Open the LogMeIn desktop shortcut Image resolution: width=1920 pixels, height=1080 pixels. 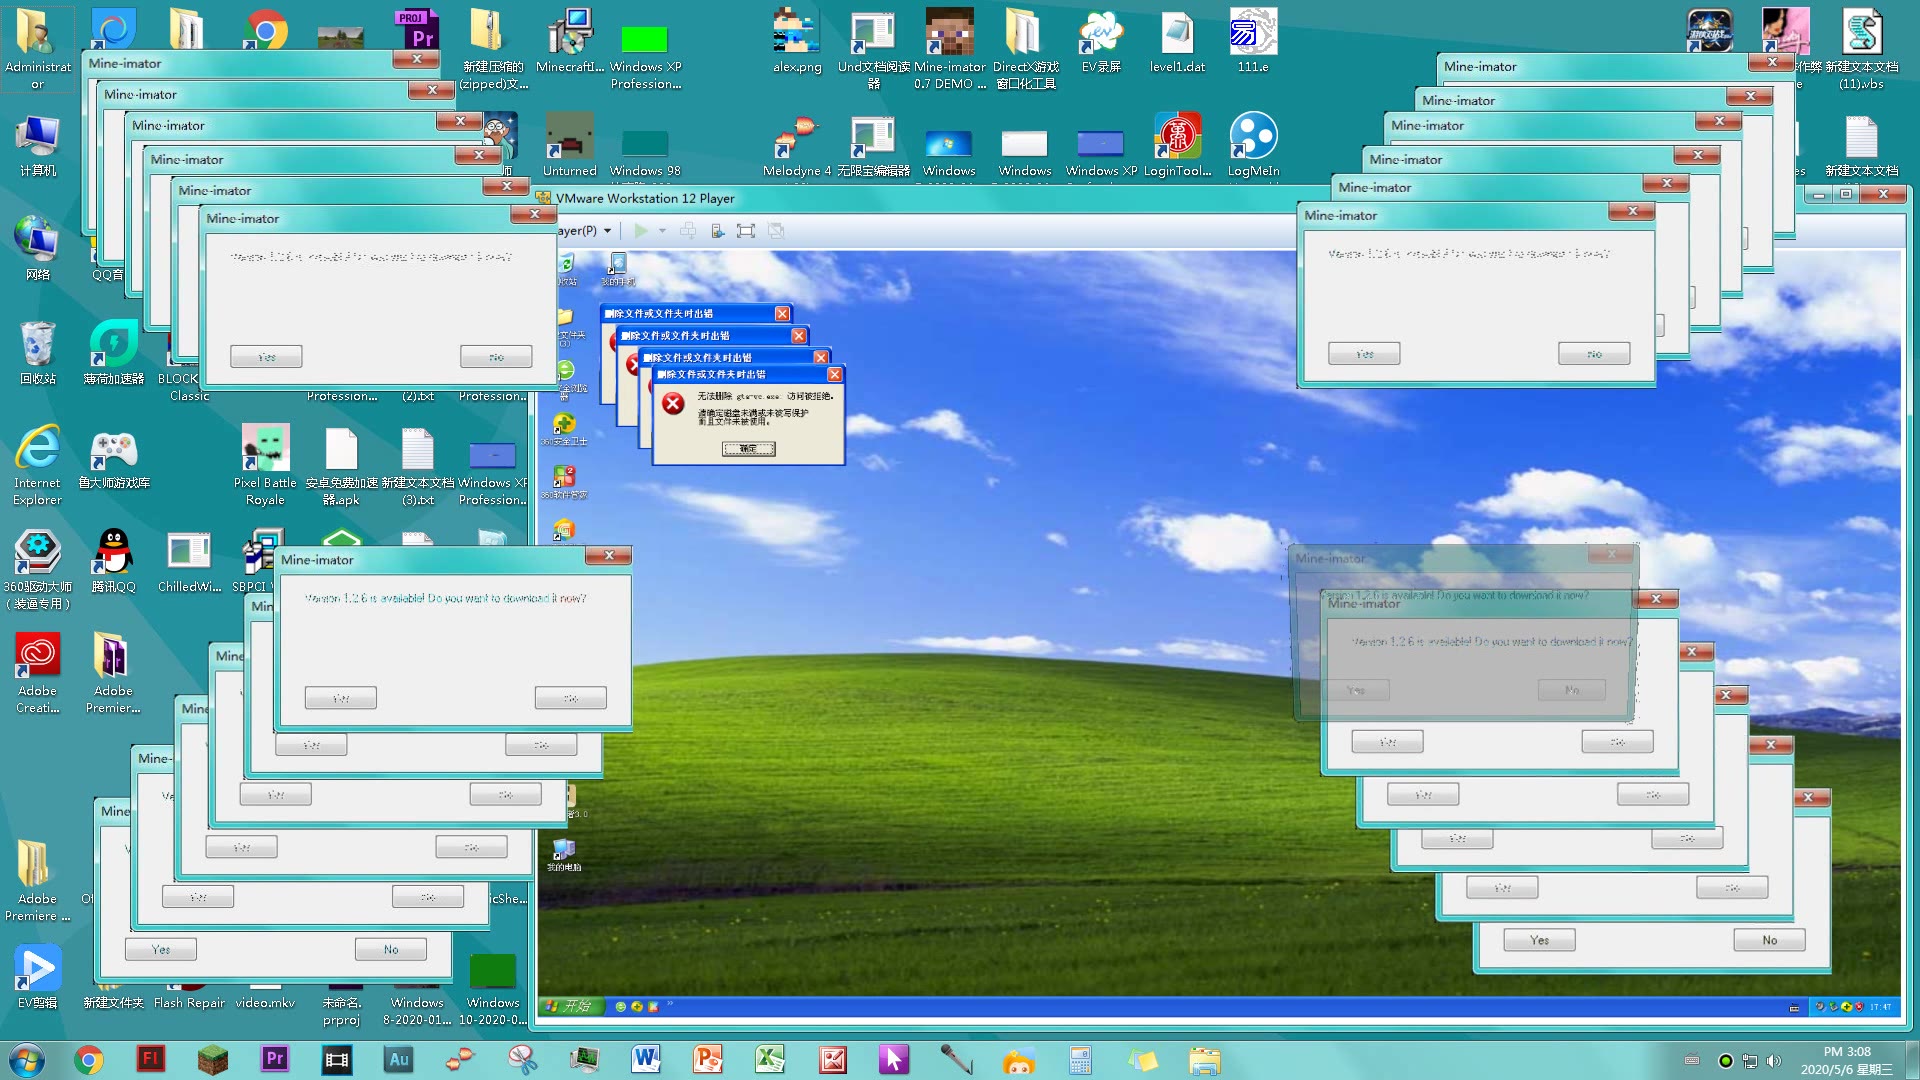click(1253, 146)
